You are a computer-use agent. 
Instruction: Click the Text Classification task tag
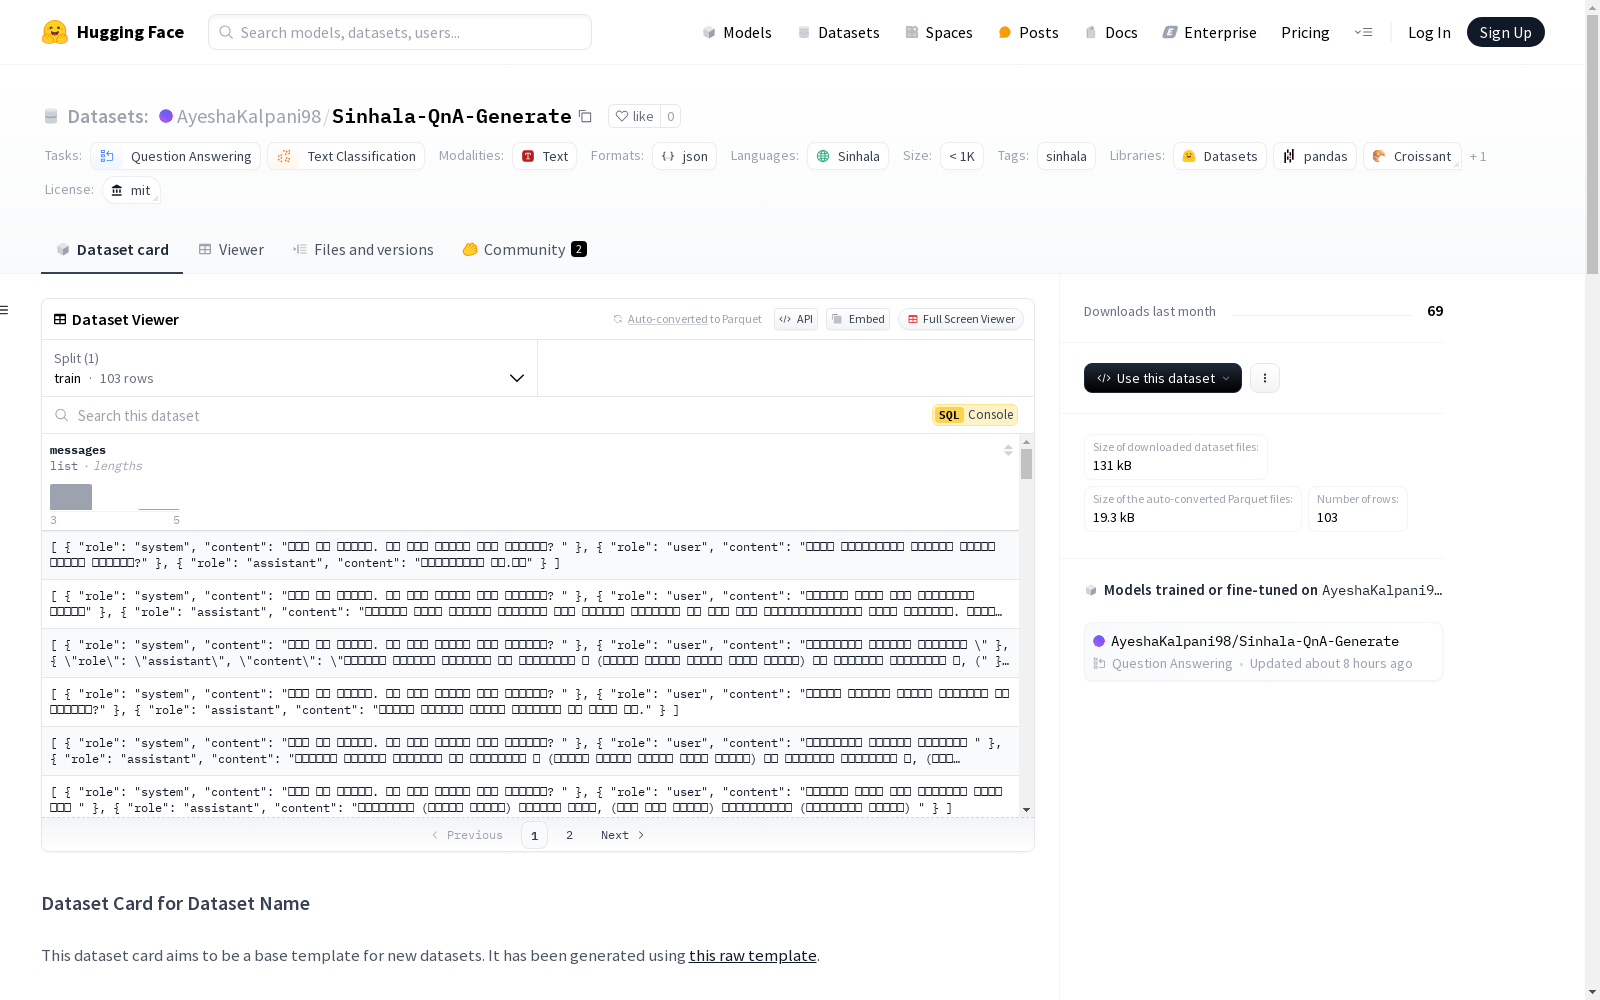pos(346,156)
